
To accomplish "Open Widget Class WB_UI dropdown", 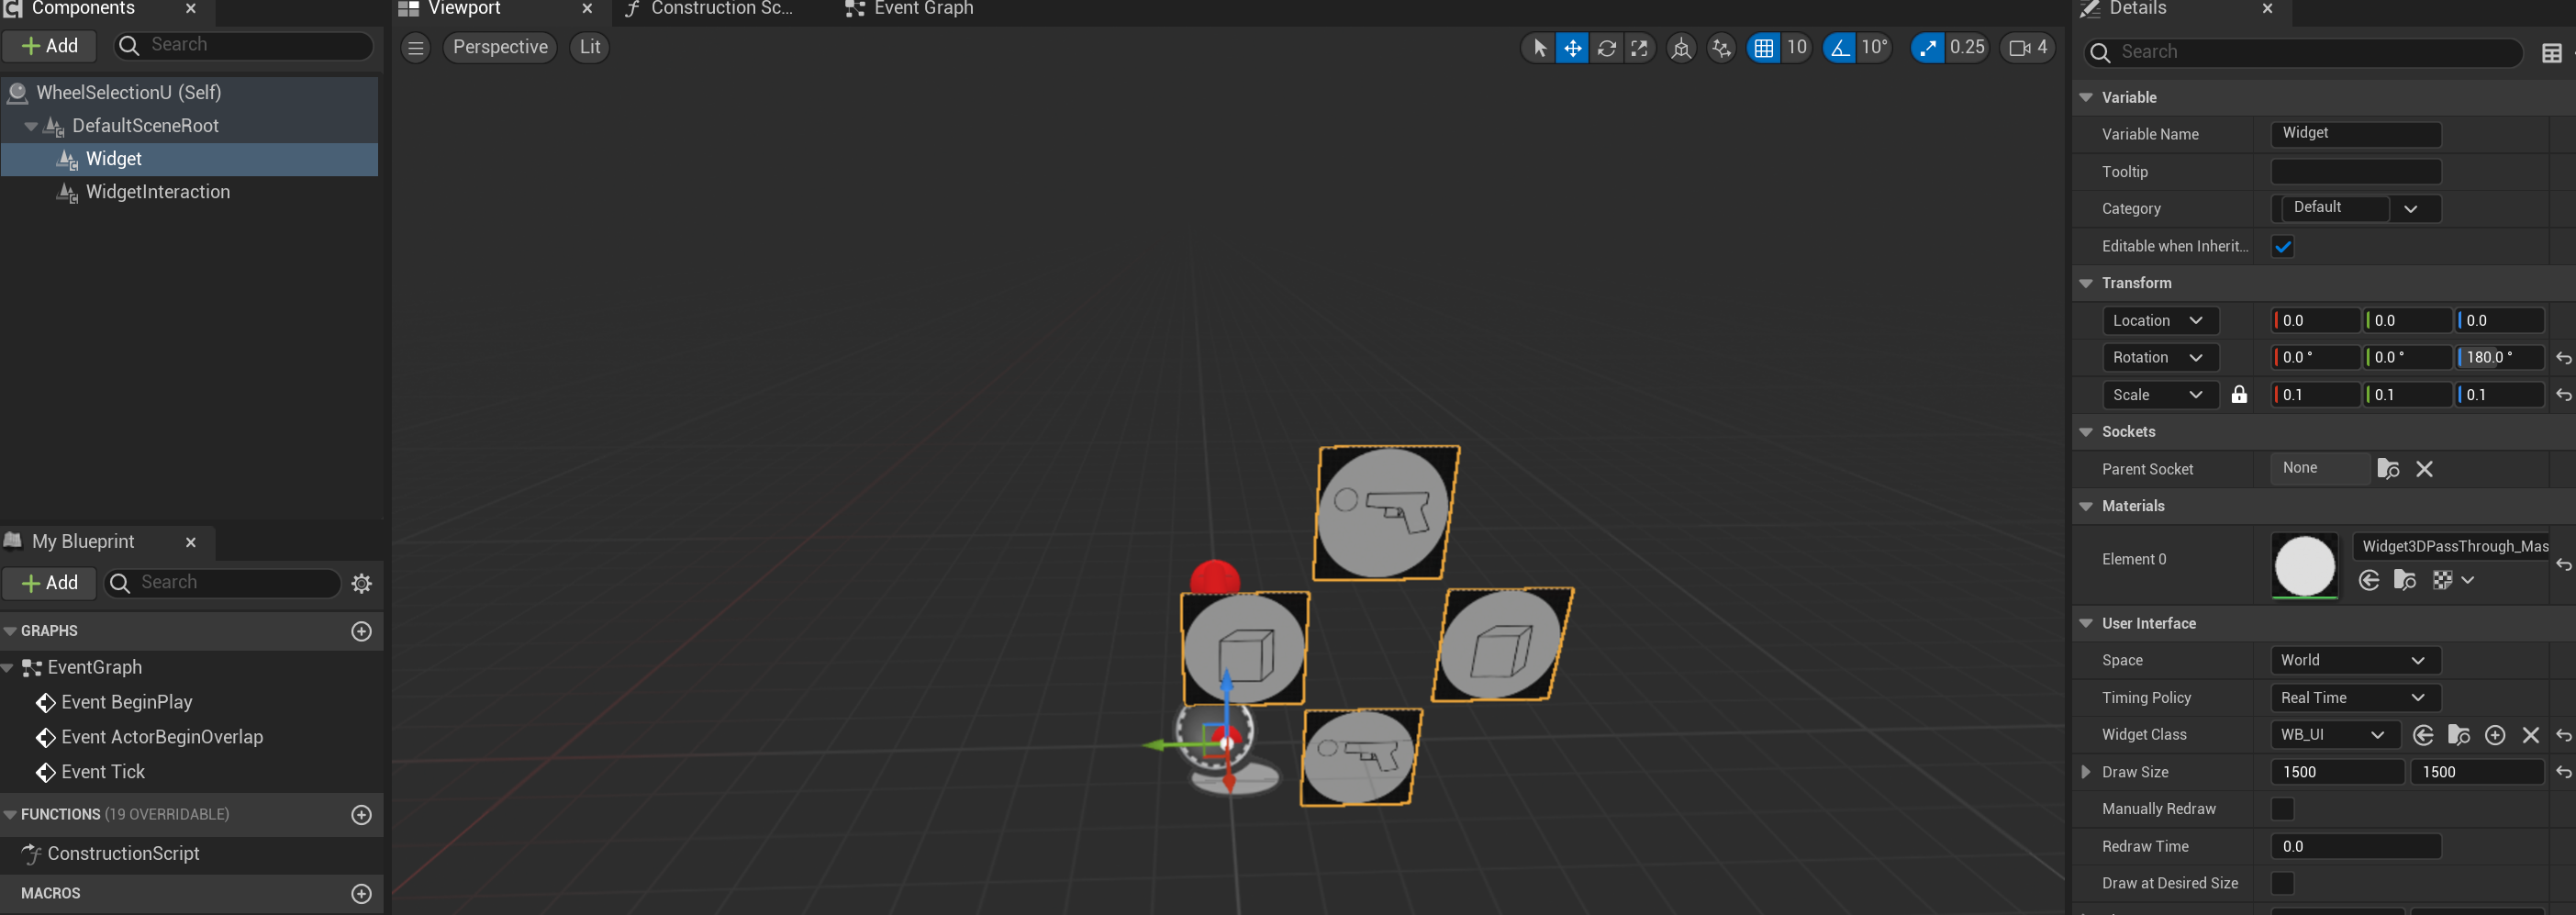I will click(2335, 736).
